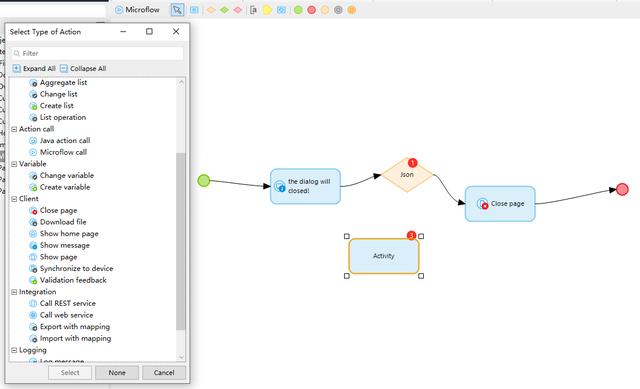
Task: Pick the gray circle event tool
Action: coord(338,10)
